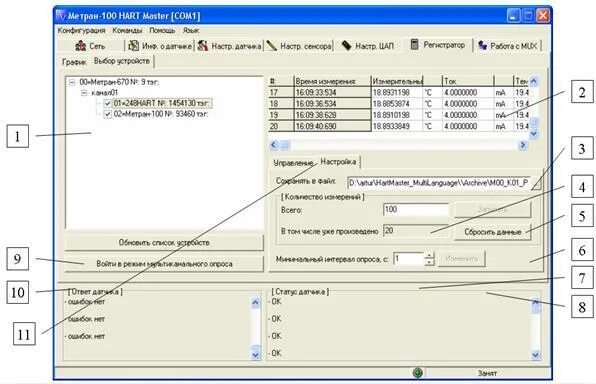Click Статус датчика scrollbar up arrow
This screenshot has height=384, width=596.
536,303
